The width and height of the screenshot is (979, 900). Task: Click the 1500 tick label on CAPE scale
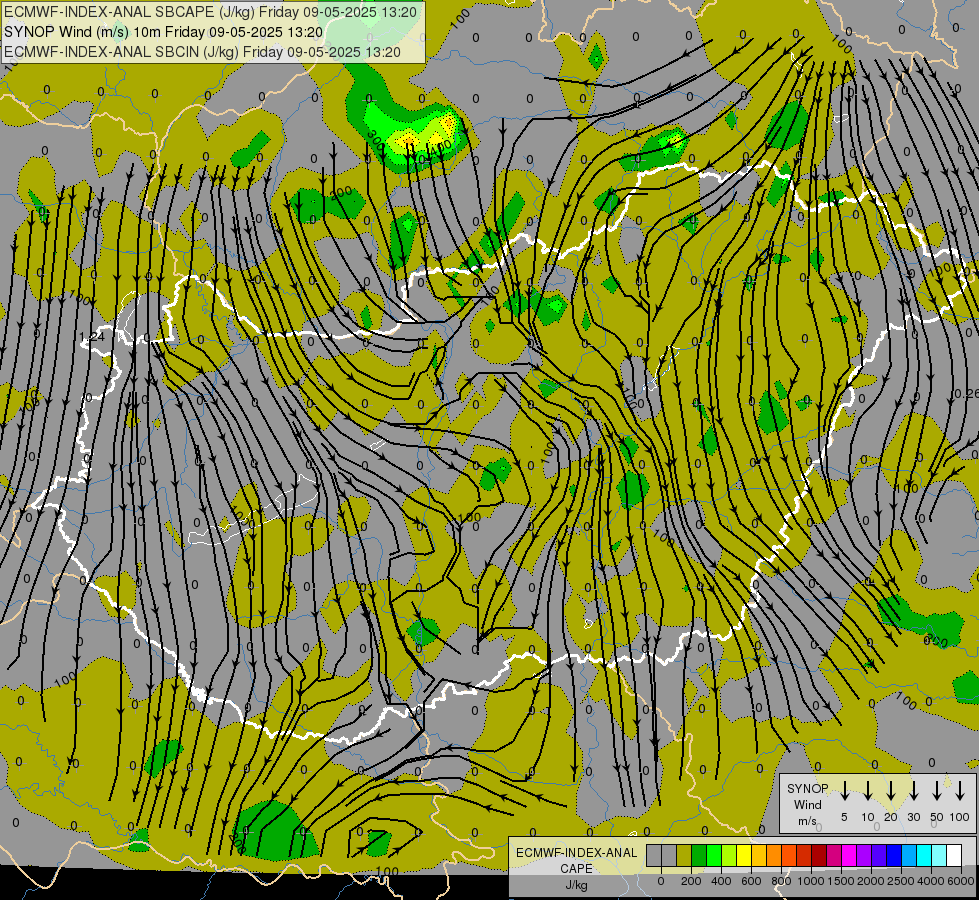841,881
